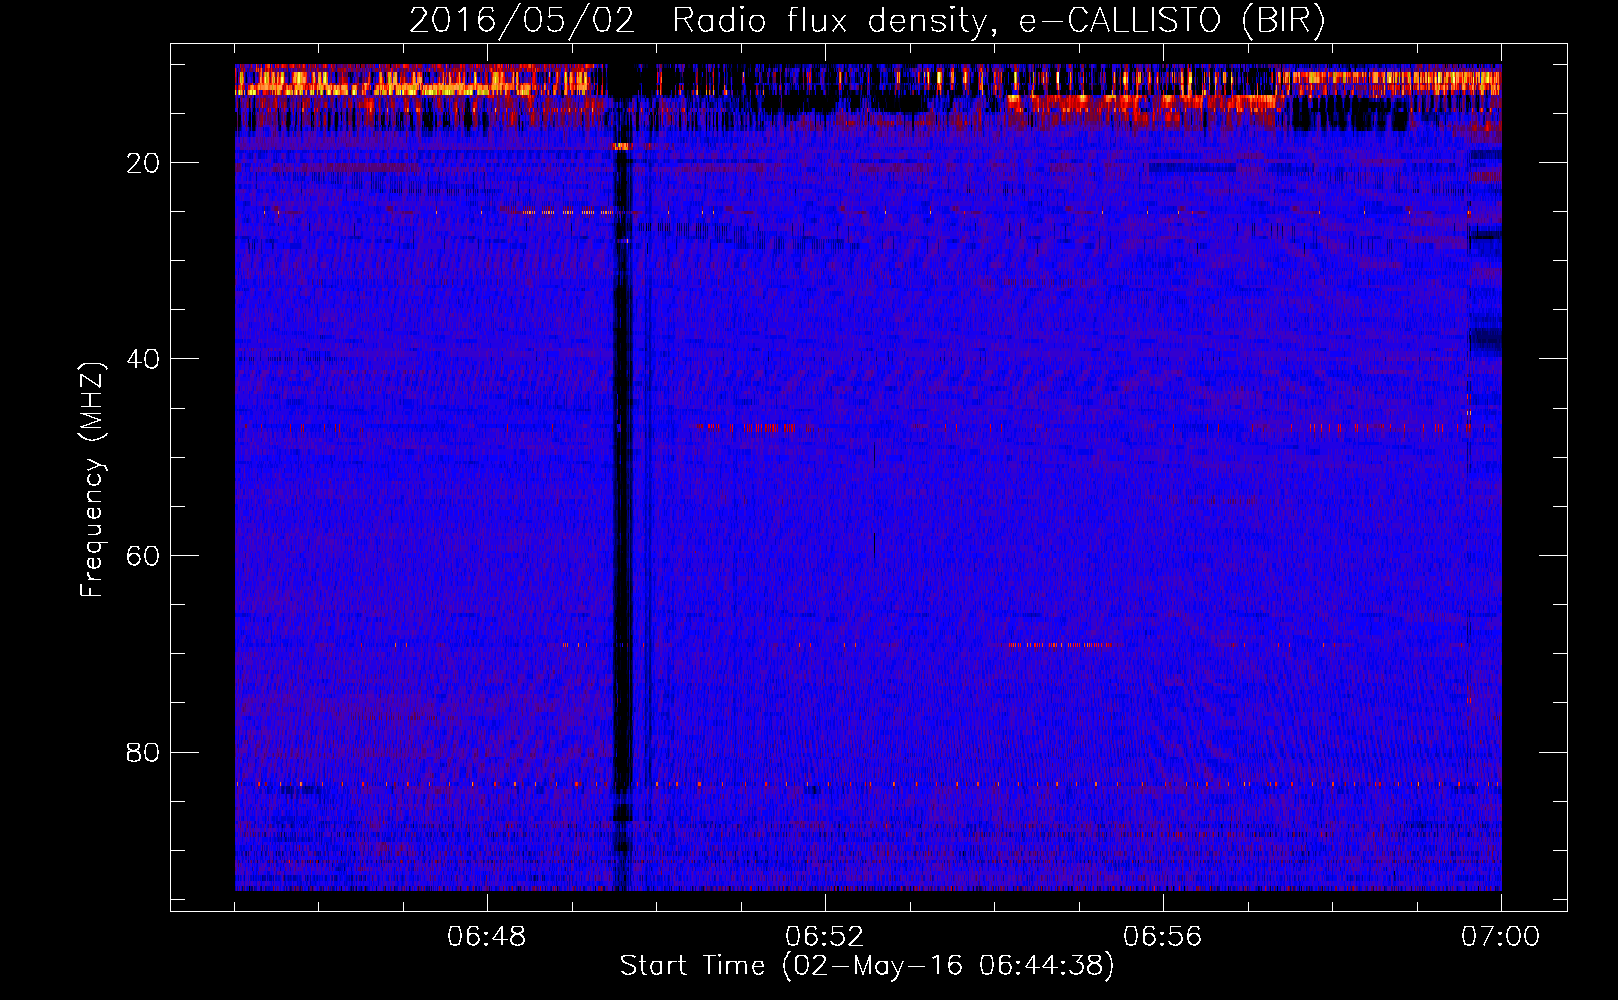Image resolution: width=1618 pixels, height=1000 pixels.
Task: Click the 20 MHz frequency tick label
Action: (x=143, y=163)
